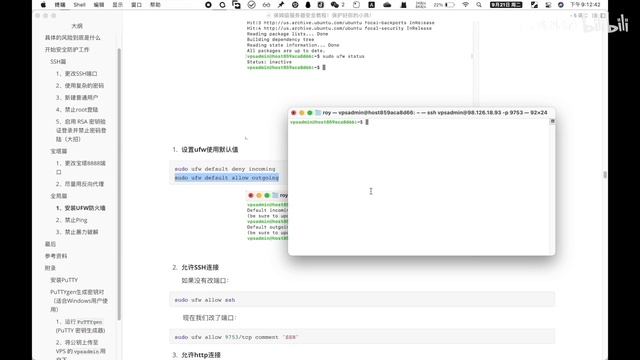Click the battery 22% indicator
Screen dimensions: 640x360
[x=444, y=5]
